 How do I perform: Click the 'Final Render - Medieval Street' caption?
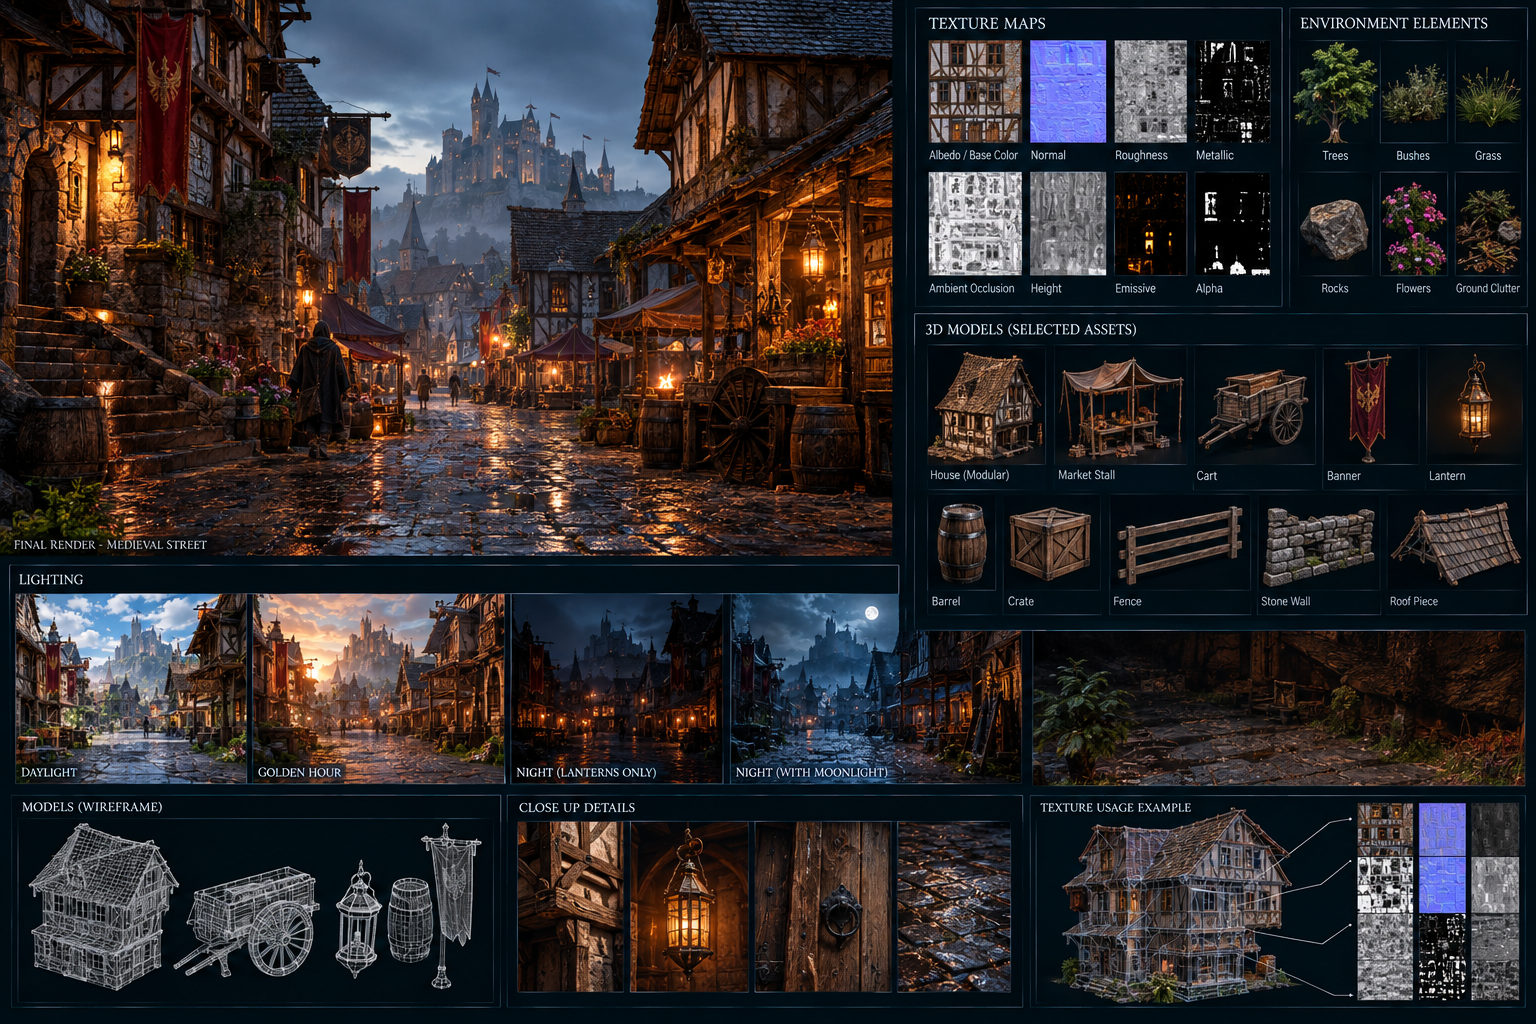pyautogui.click(x=110, y=545)
